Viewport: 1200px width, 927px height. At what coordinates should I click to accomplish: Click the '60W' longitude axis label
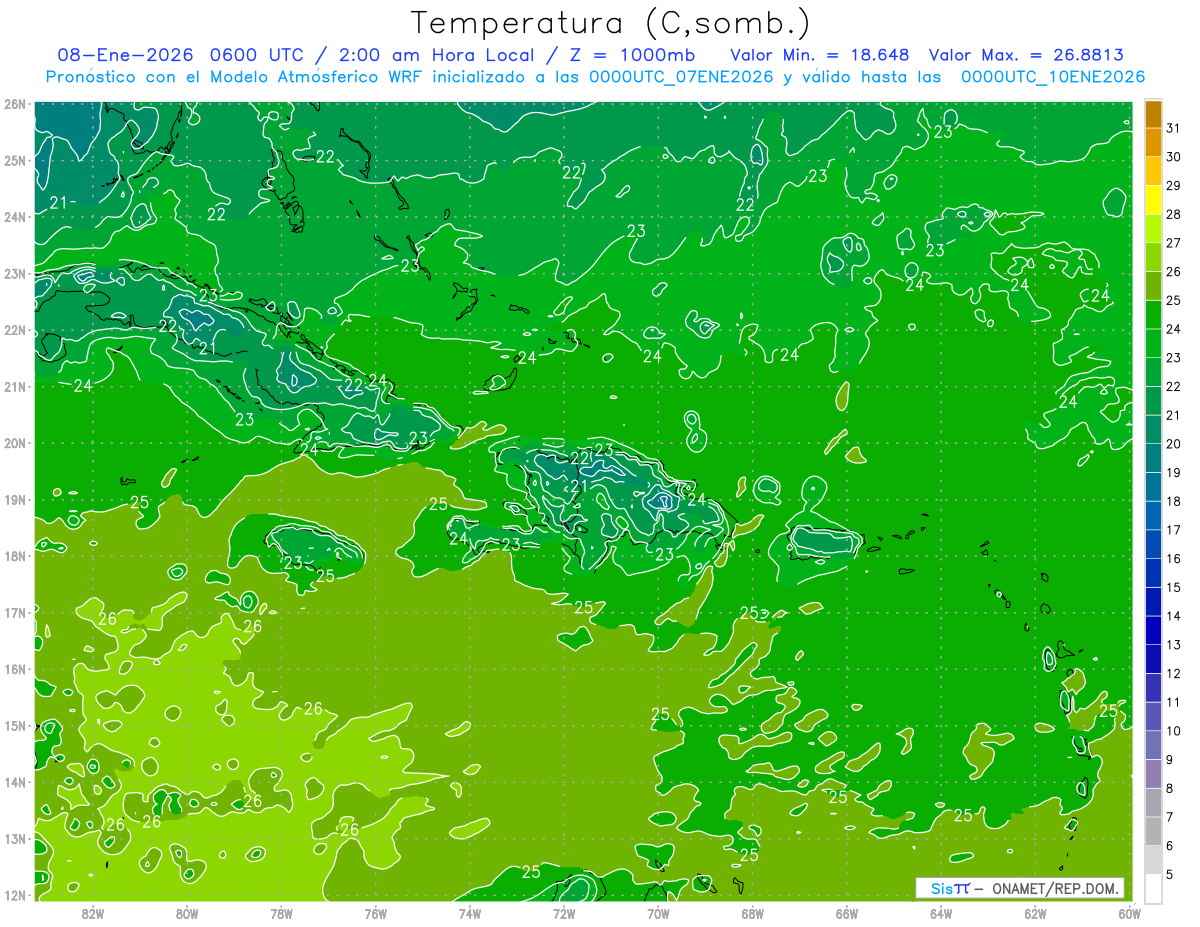[1129, 912]
